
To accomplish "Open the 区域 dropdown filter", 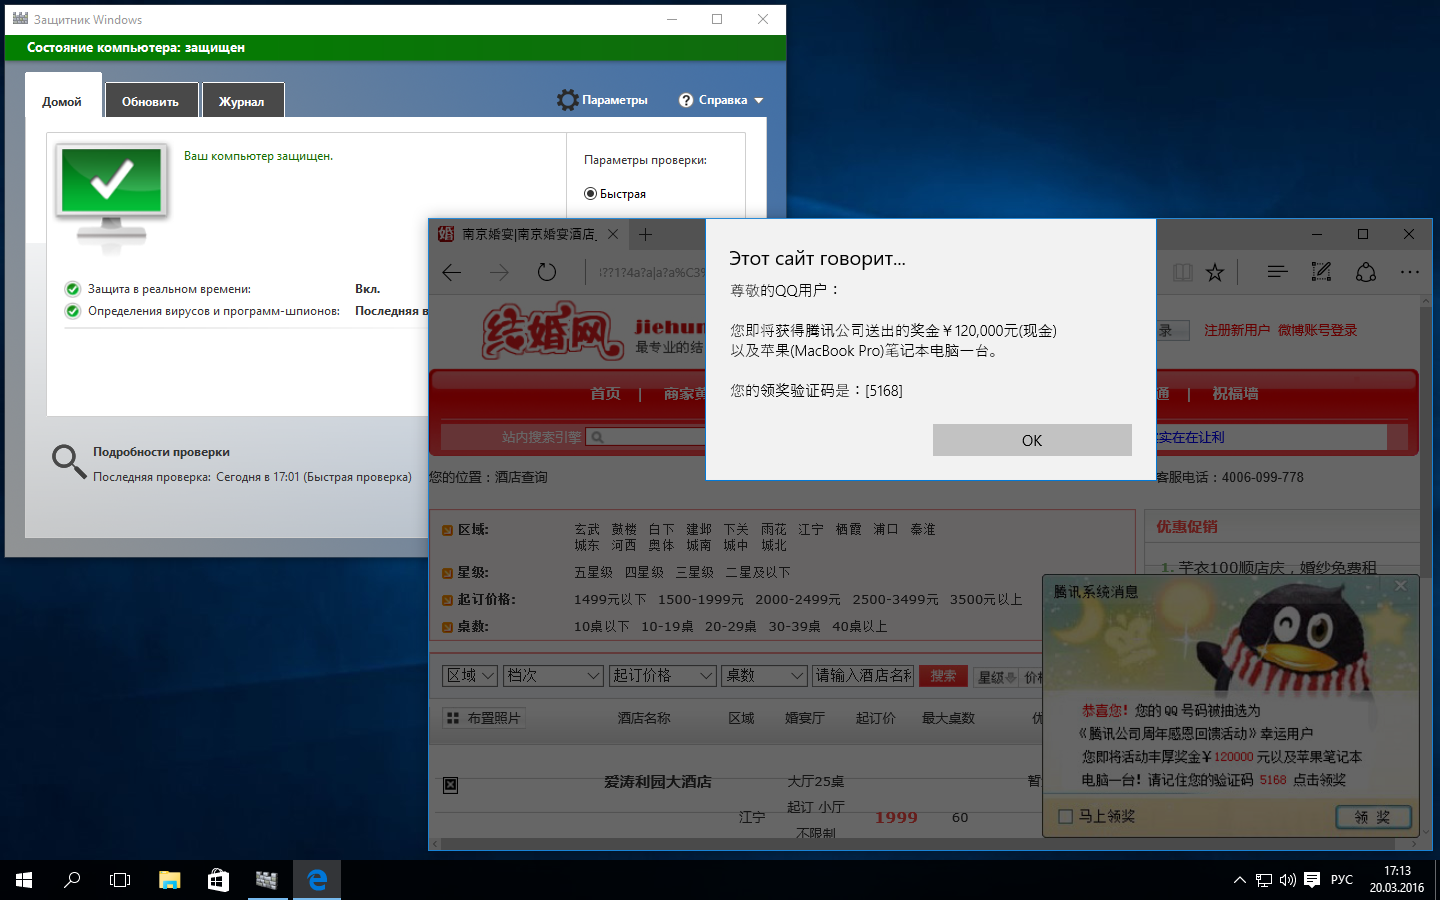I will pos(470,676).
